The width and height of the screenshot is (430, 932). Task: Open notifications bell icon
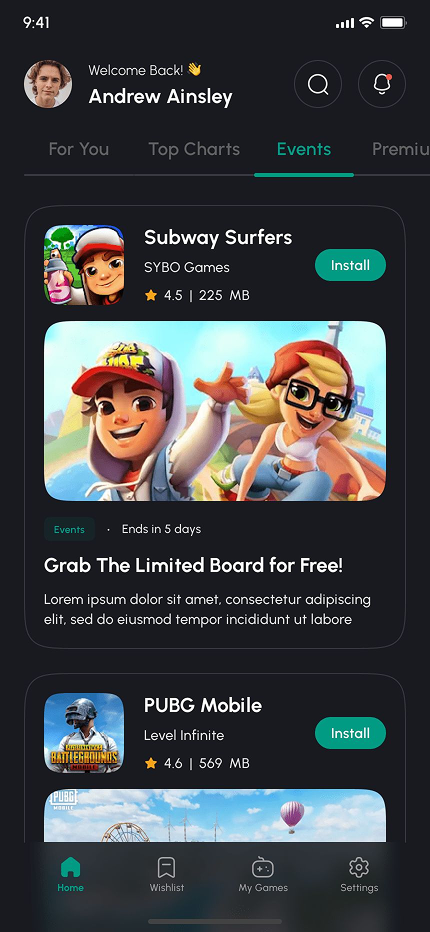point(382,84)
